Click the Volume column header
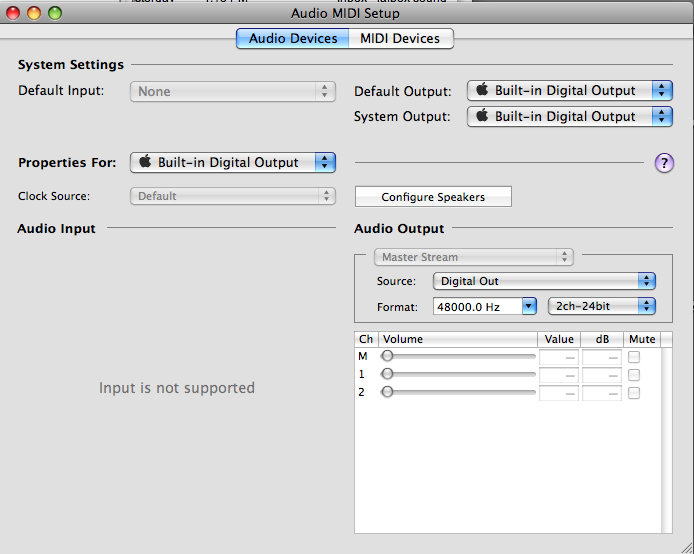Screen dimensions: 694x554 [458, 339]
